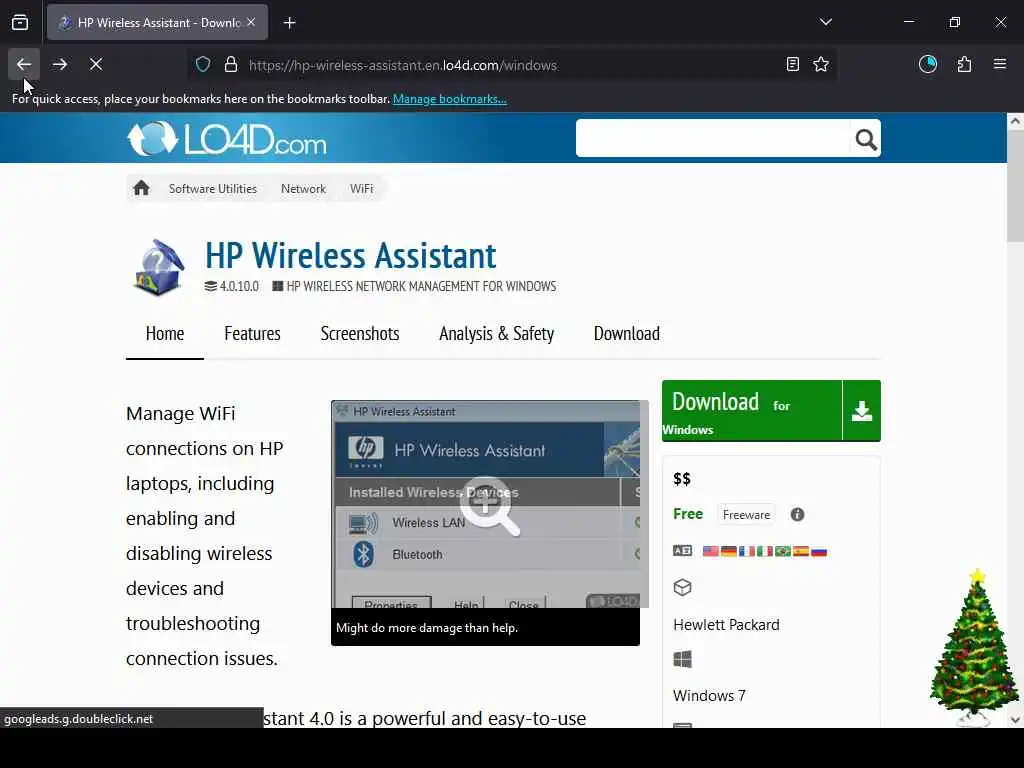Click the download arrow icon on green button
This screenshot has width=1024, height=768.
[861, 411]
